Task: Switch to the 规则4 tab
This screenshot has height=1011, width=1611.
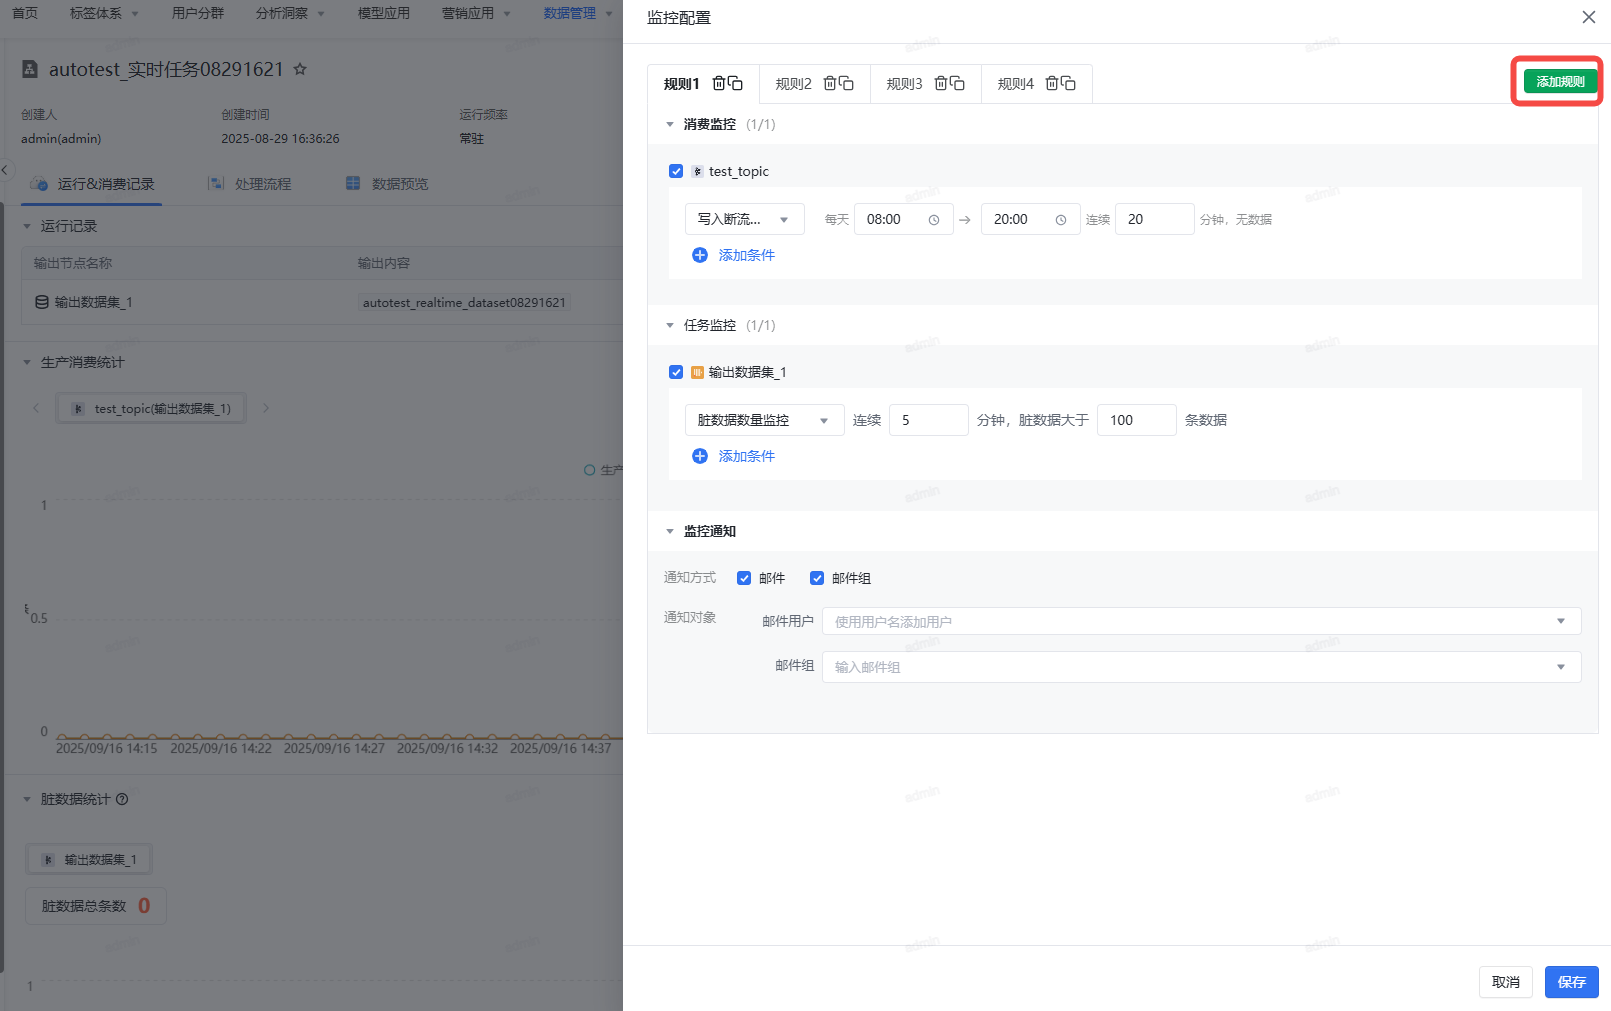Action: pos(1015,84)
